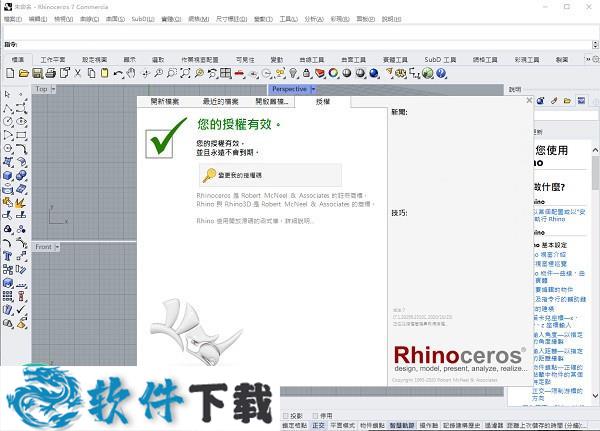Click the Copy icon in toolbar
The height and width of the screenshot is (431, 600).
(x=91, y=73)
